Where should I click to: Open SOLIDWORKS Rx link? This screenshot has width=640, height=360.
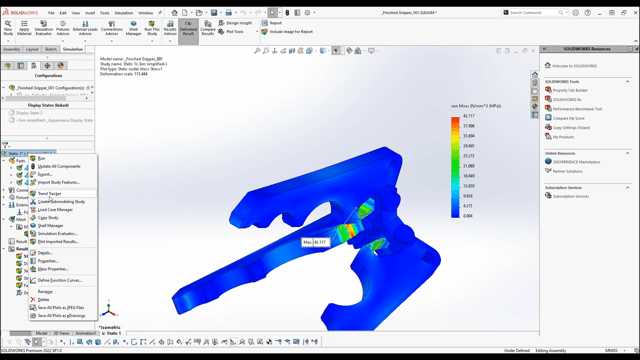pyautogui.click(x=567, y=100)
